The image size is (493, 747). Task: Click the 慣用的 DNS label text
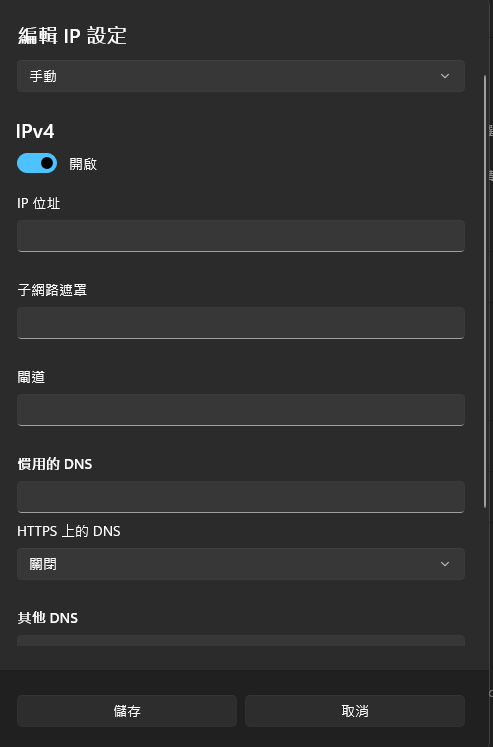pos(55,464)
